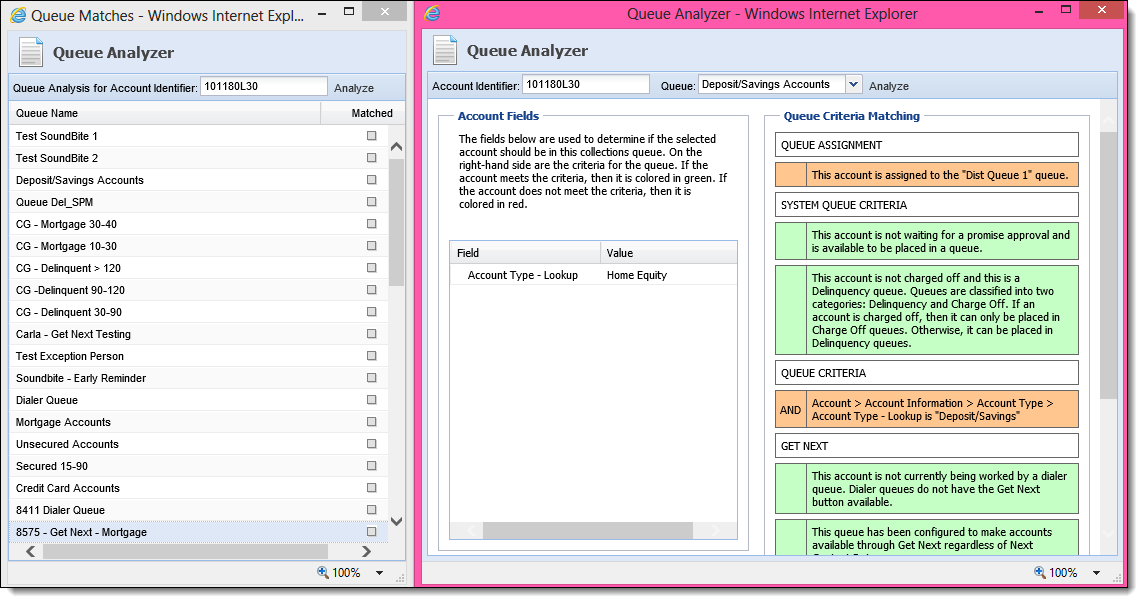Click the account identifier field in Queue Matches
1143x603 pixels.
click(263, 86)
